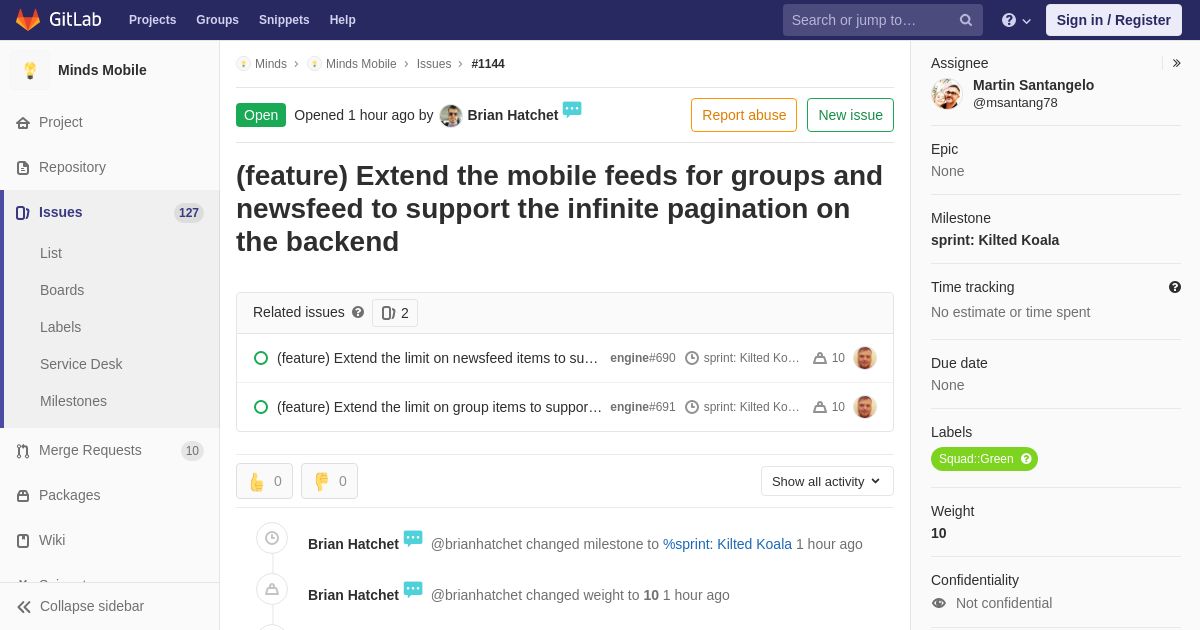This screenshot has height=630, width=1200.
Task: Click the thumbs up reaction button
Action: tap(264, 481)
